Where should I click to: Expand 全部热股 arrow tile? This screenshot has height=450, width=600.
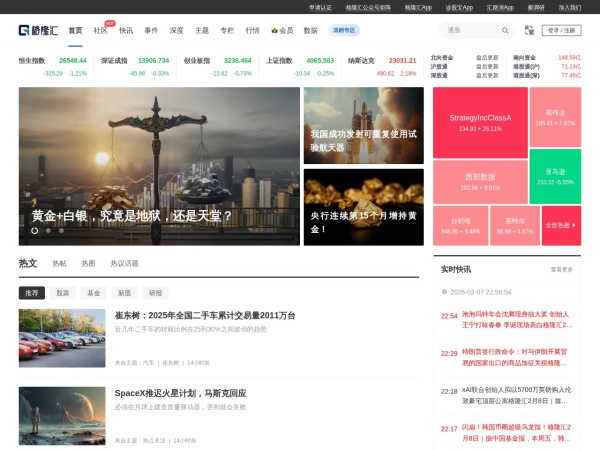[x=561, y=226]
